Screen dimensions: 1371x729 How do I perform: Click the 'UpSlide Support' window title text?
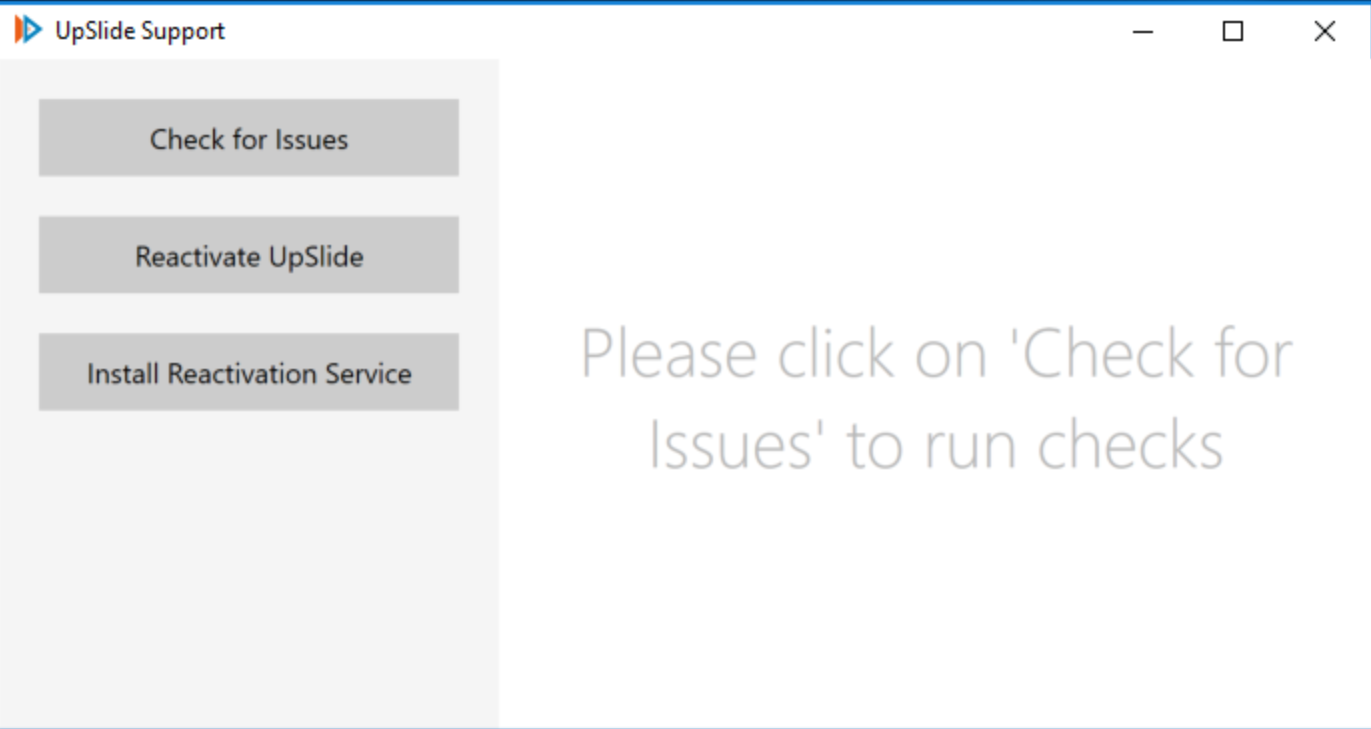140,31
